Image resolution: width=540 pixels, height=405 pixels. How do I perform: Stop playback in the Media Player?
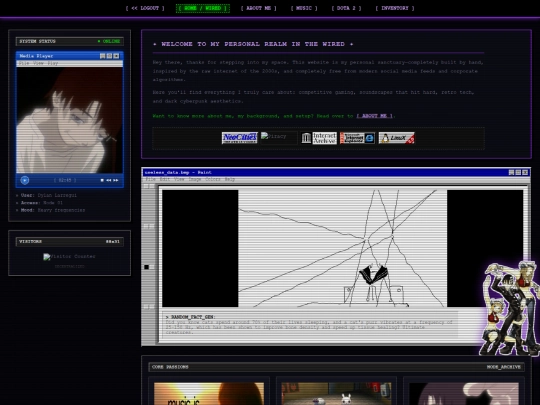pos(102,180)
